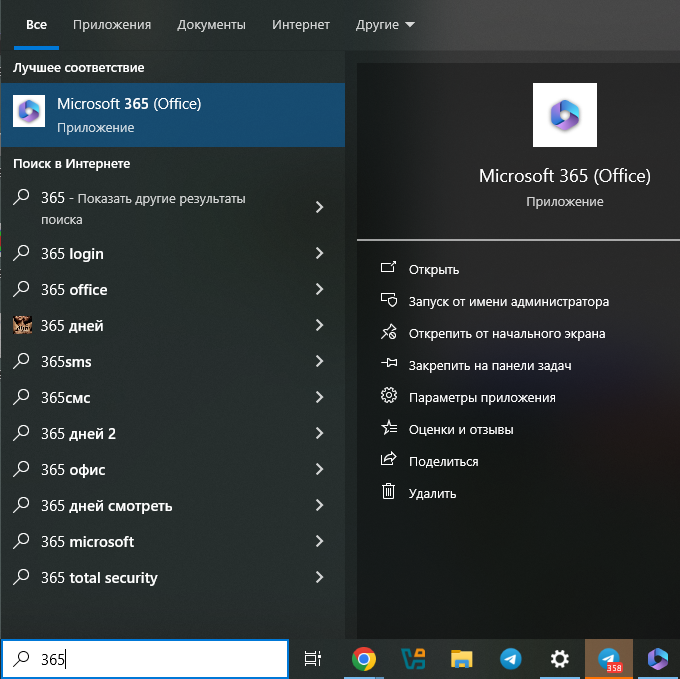Select the '365 login' web suggestion
Viewport: 680px width, 679px height.
173,254
